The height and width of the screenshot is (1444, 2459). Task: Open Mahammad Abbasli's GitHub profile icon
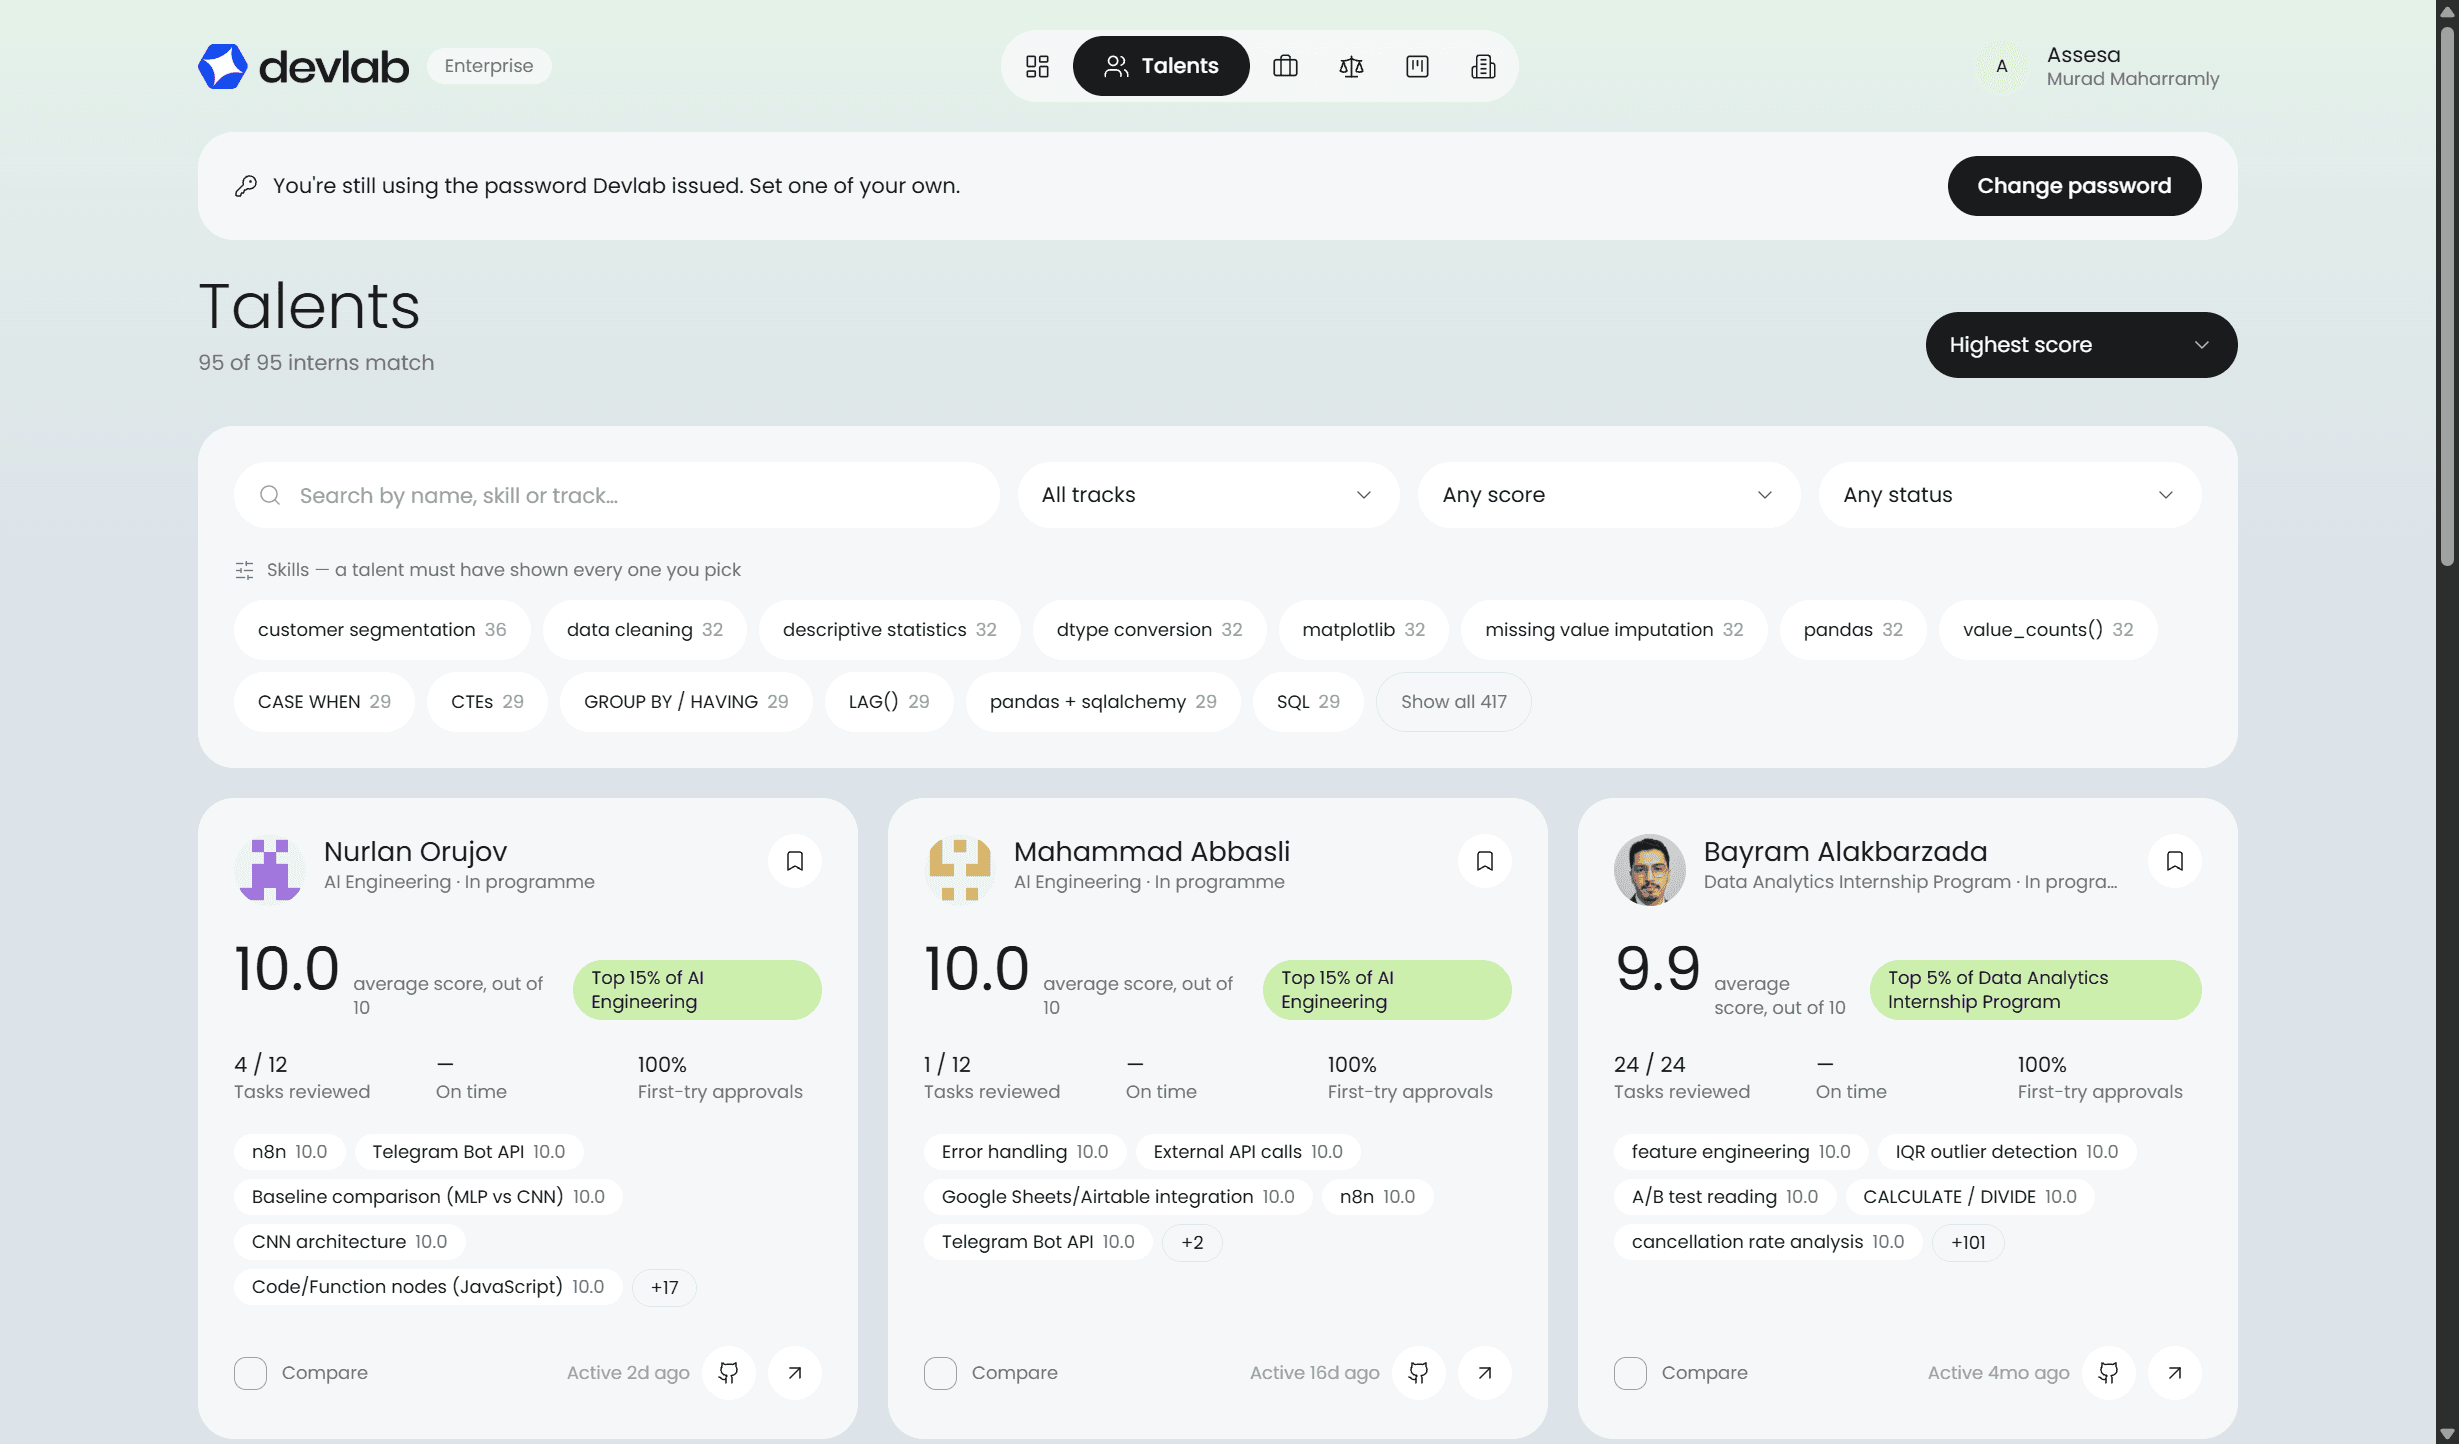tap(1419, 1373)
